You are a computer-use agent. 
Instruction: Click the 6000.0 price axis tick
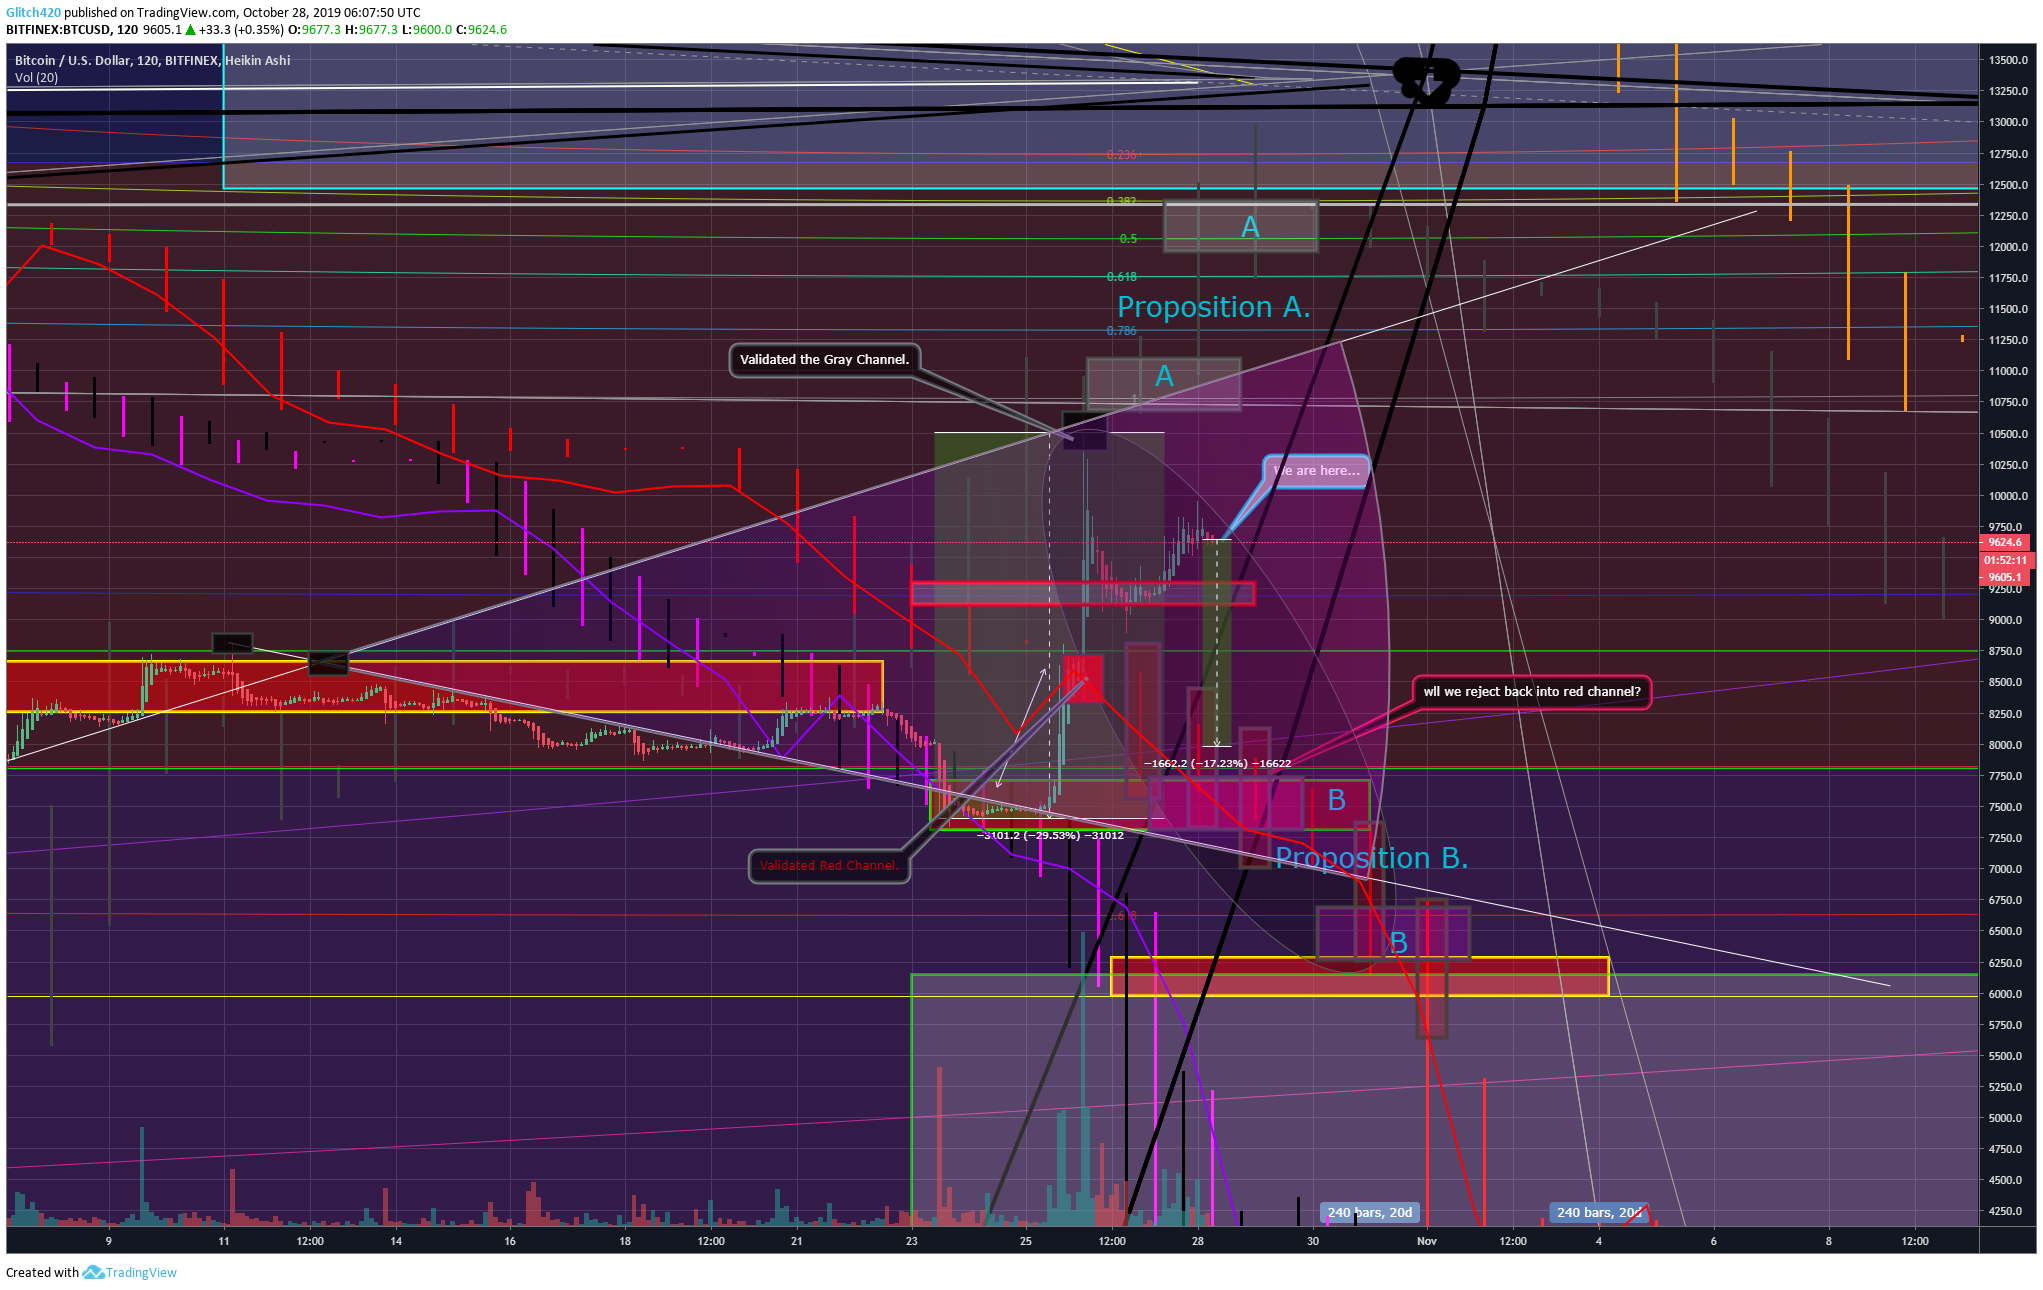2008,994
